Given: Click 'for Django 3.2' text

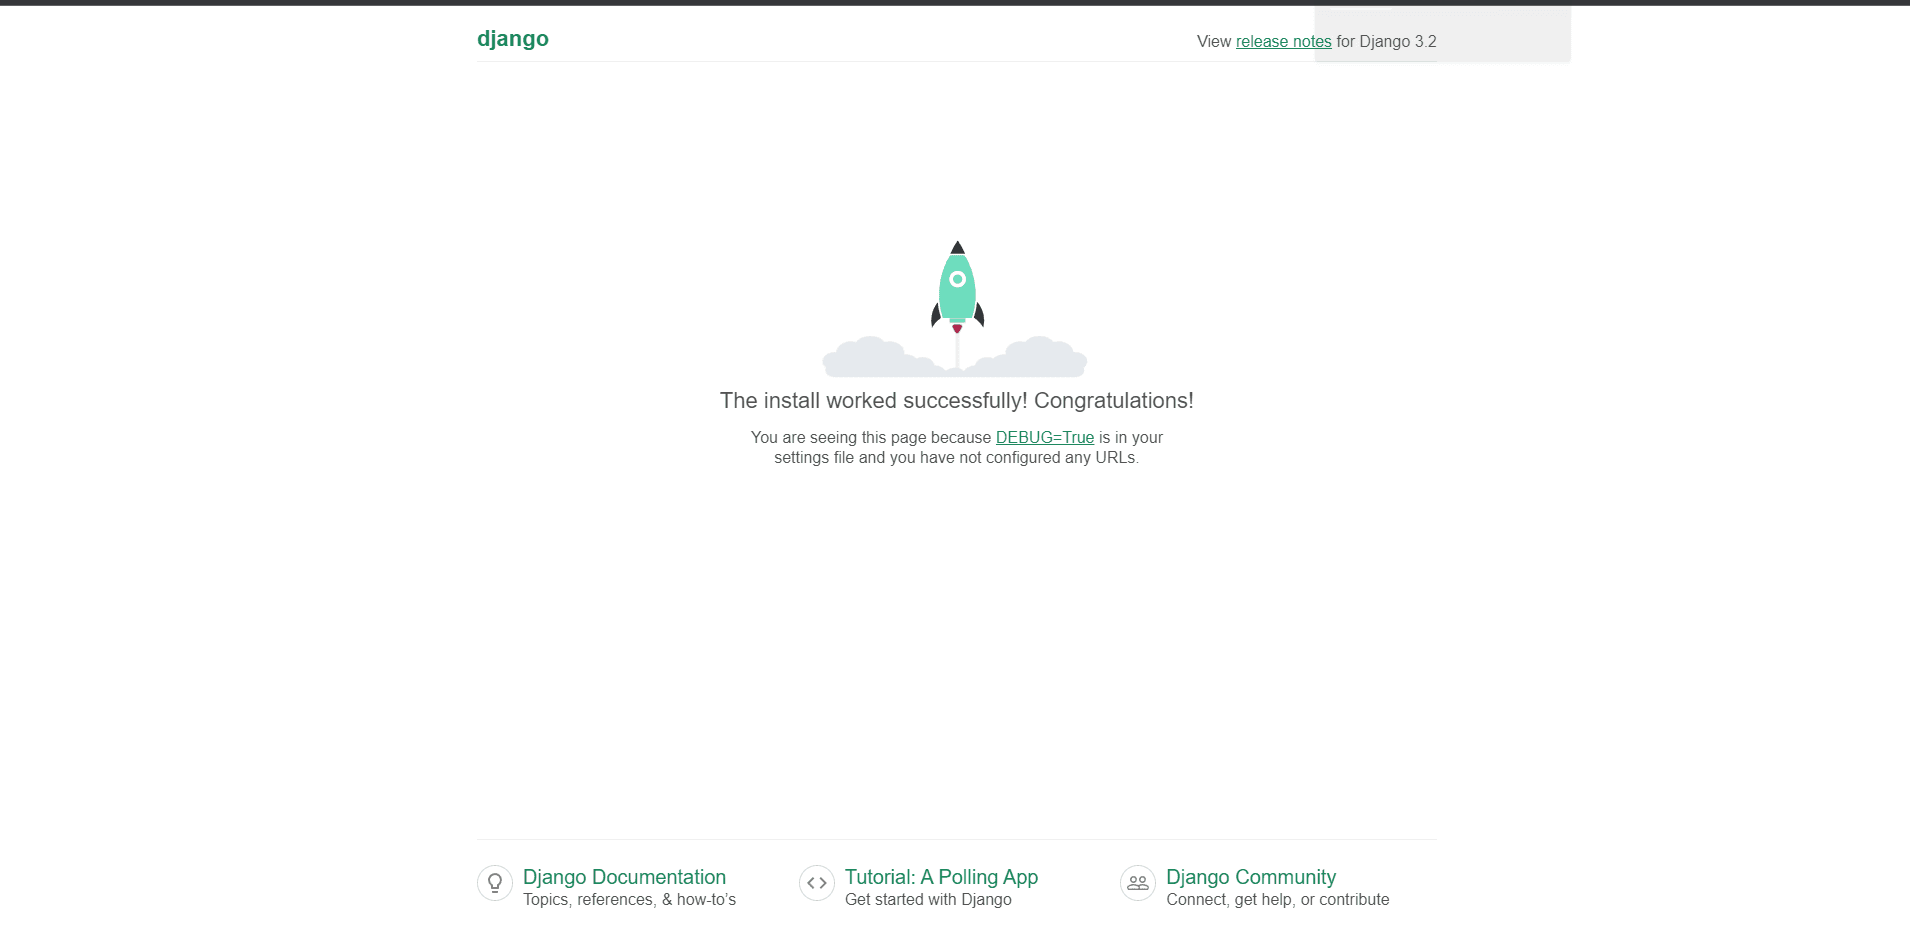Looking at the screenshot, I should click(1386, 42).
